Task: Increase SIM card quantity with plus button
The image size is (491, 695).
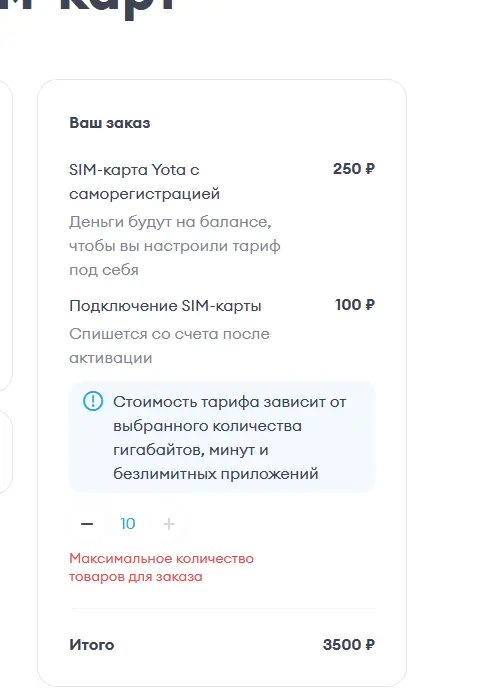Action: [169, 524]
